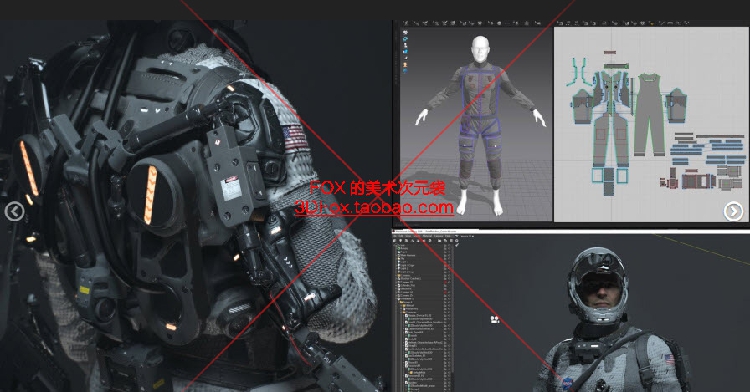Toggle visibility of Shadow Catcher 1
This screenshot has height=392, width=750.
point(445,279)
